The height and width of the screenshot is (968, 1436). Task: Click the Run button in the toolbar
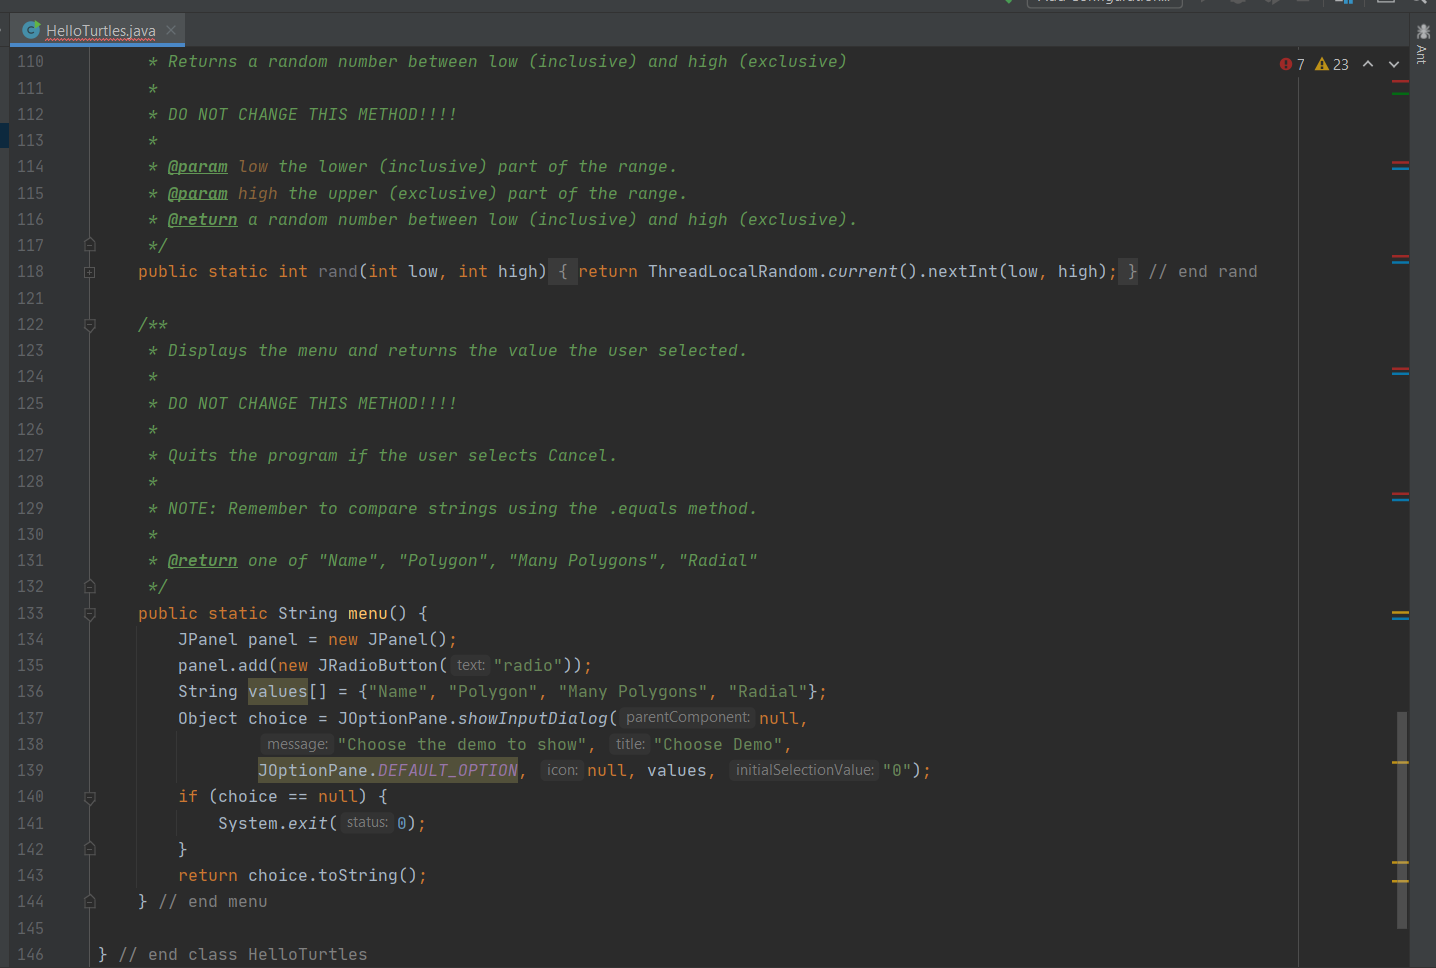pyautogui.click(x=1203, y=4)
